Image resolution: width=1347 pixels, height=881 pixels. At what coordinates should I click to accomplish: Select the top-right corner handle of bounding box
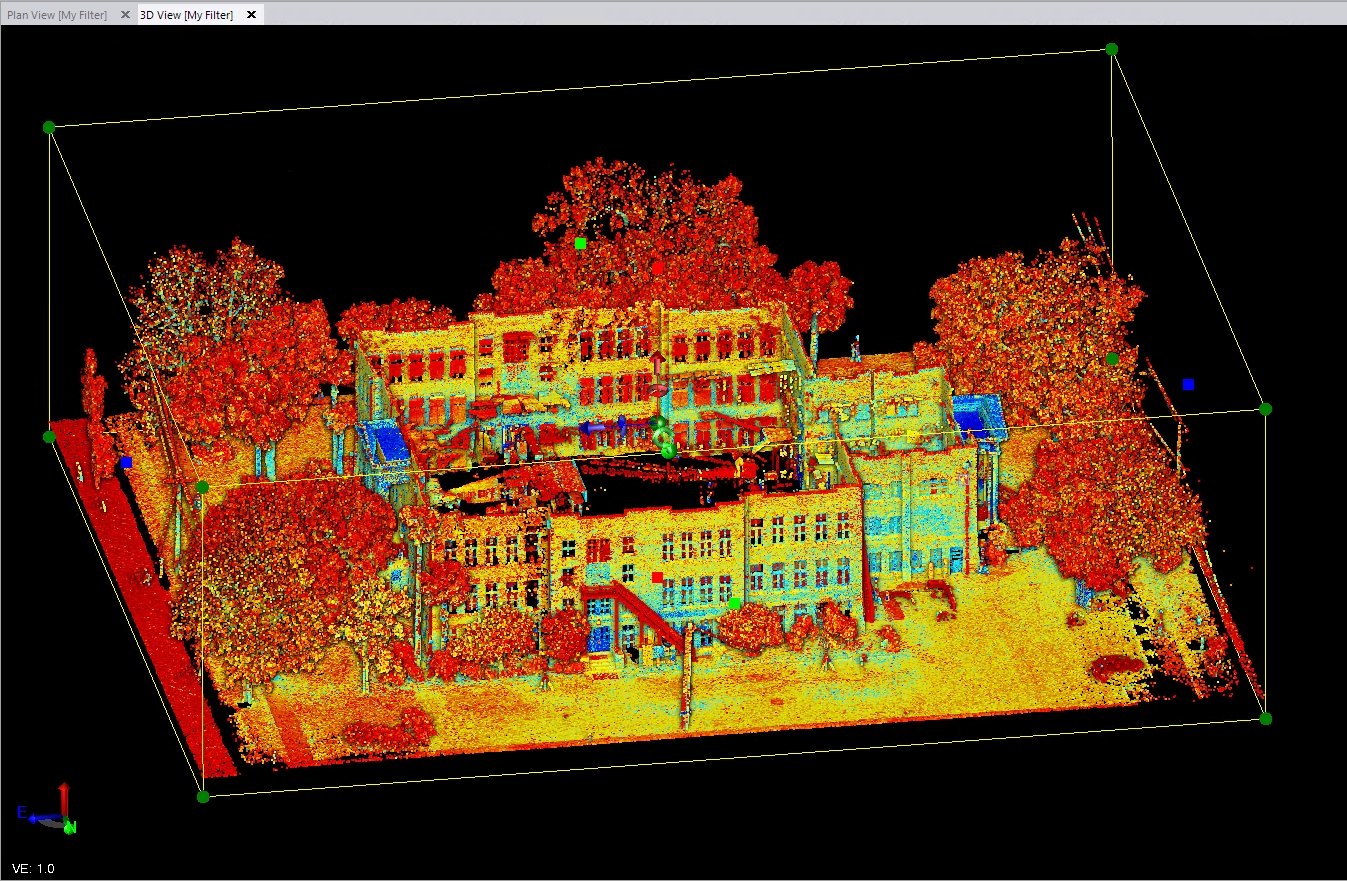tap(1111, 49)
